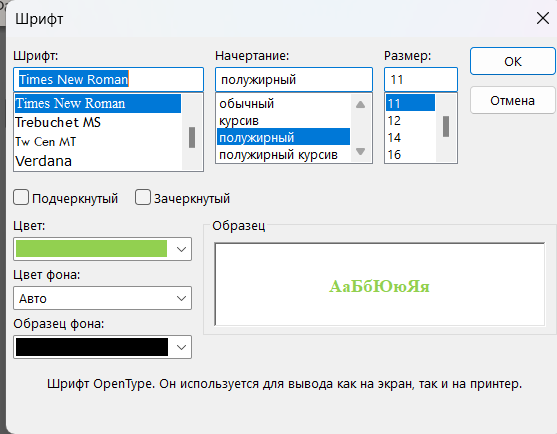Open the Цвет color dropdown
Image resolution: width=557 pixels, height=434 pixels.
click(x=181, y=249)
